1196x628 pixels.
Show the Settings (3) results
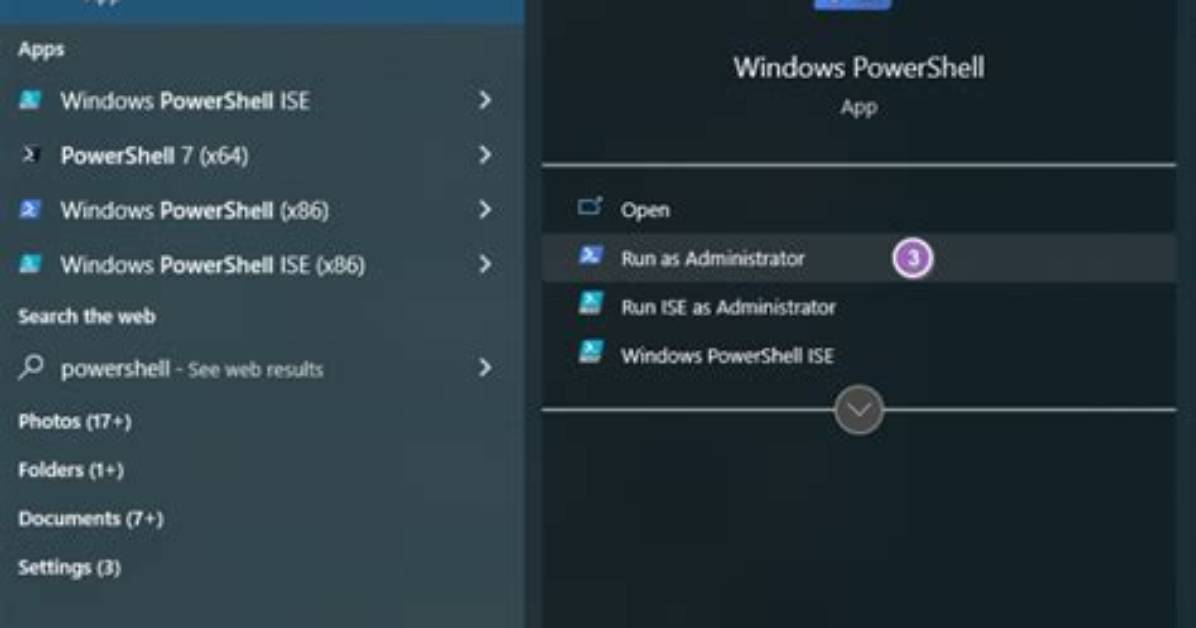69,568
